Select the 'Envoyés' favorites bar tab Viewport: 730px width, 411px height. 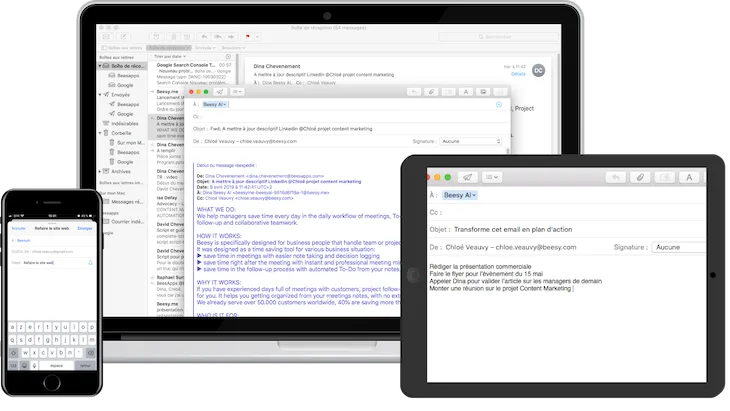click(x=205, y=48)
